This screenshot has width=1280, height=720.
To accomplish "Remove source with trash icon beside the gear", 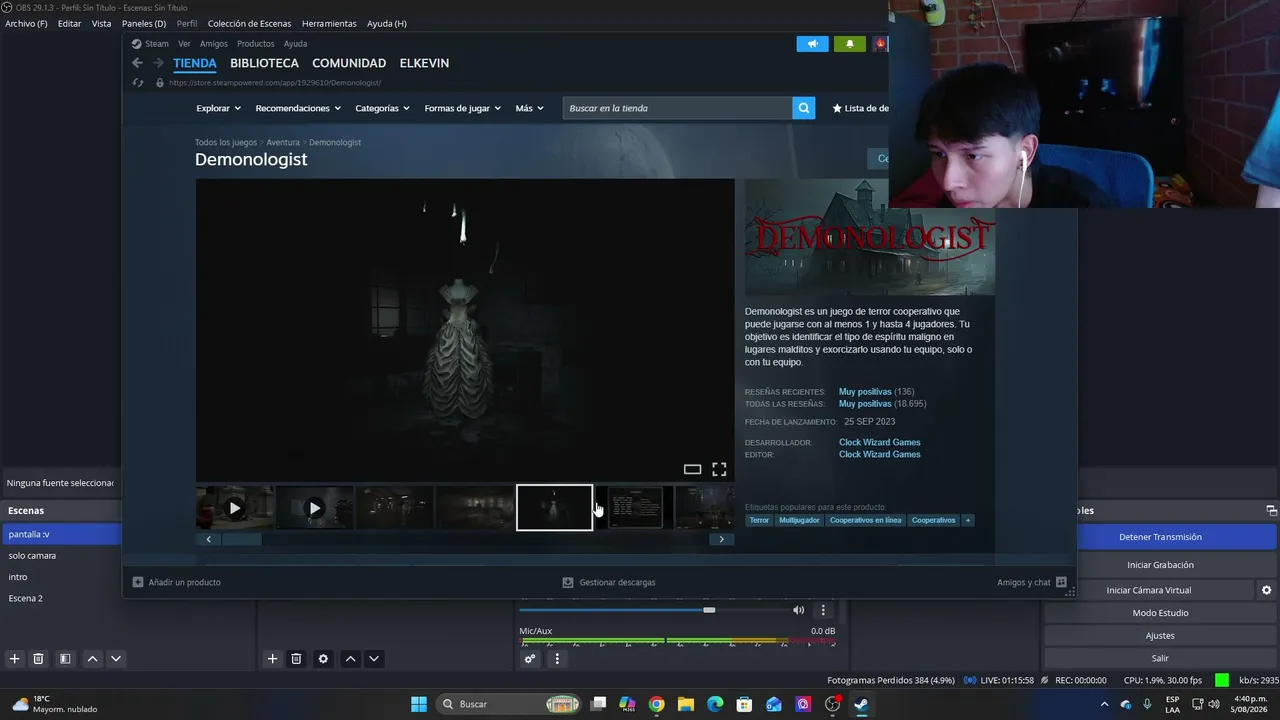I will (296, 659).
